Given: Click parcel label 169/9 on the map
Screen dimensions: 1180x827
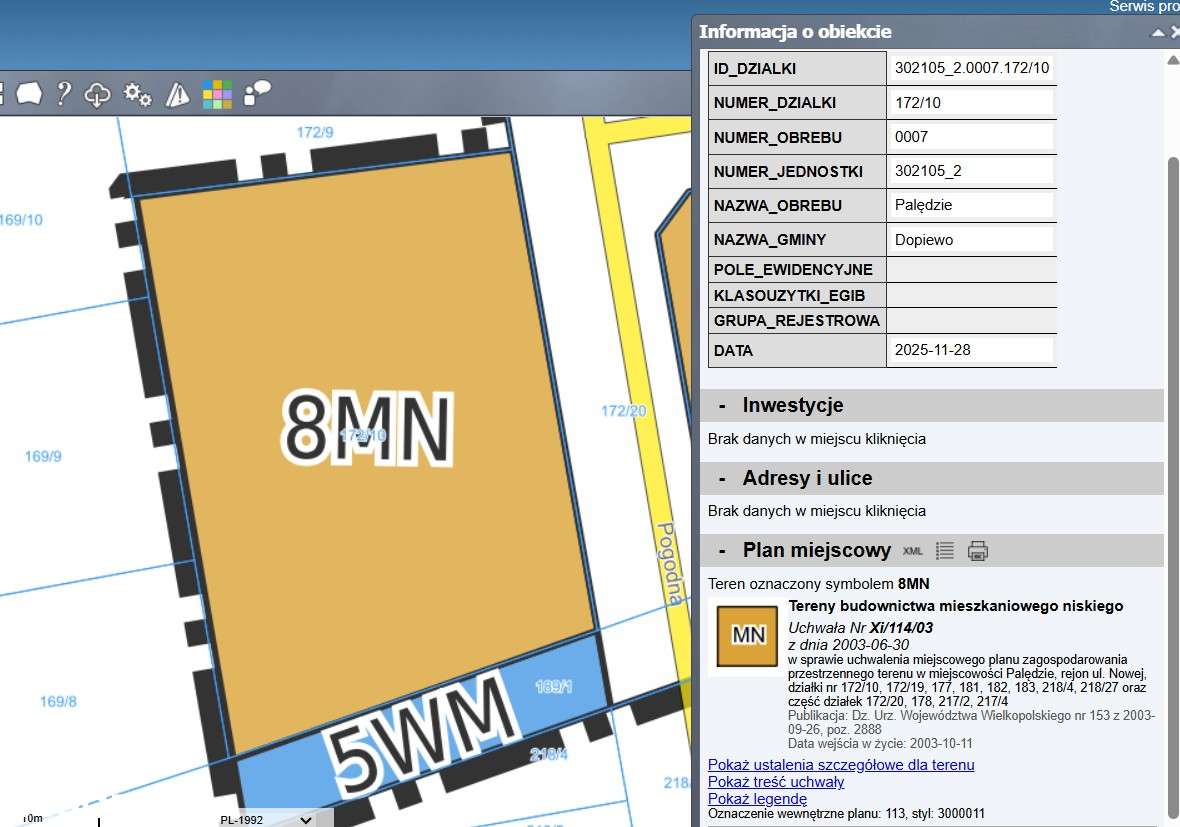Looking at the screenshot, I should click(x=43, y=456).
